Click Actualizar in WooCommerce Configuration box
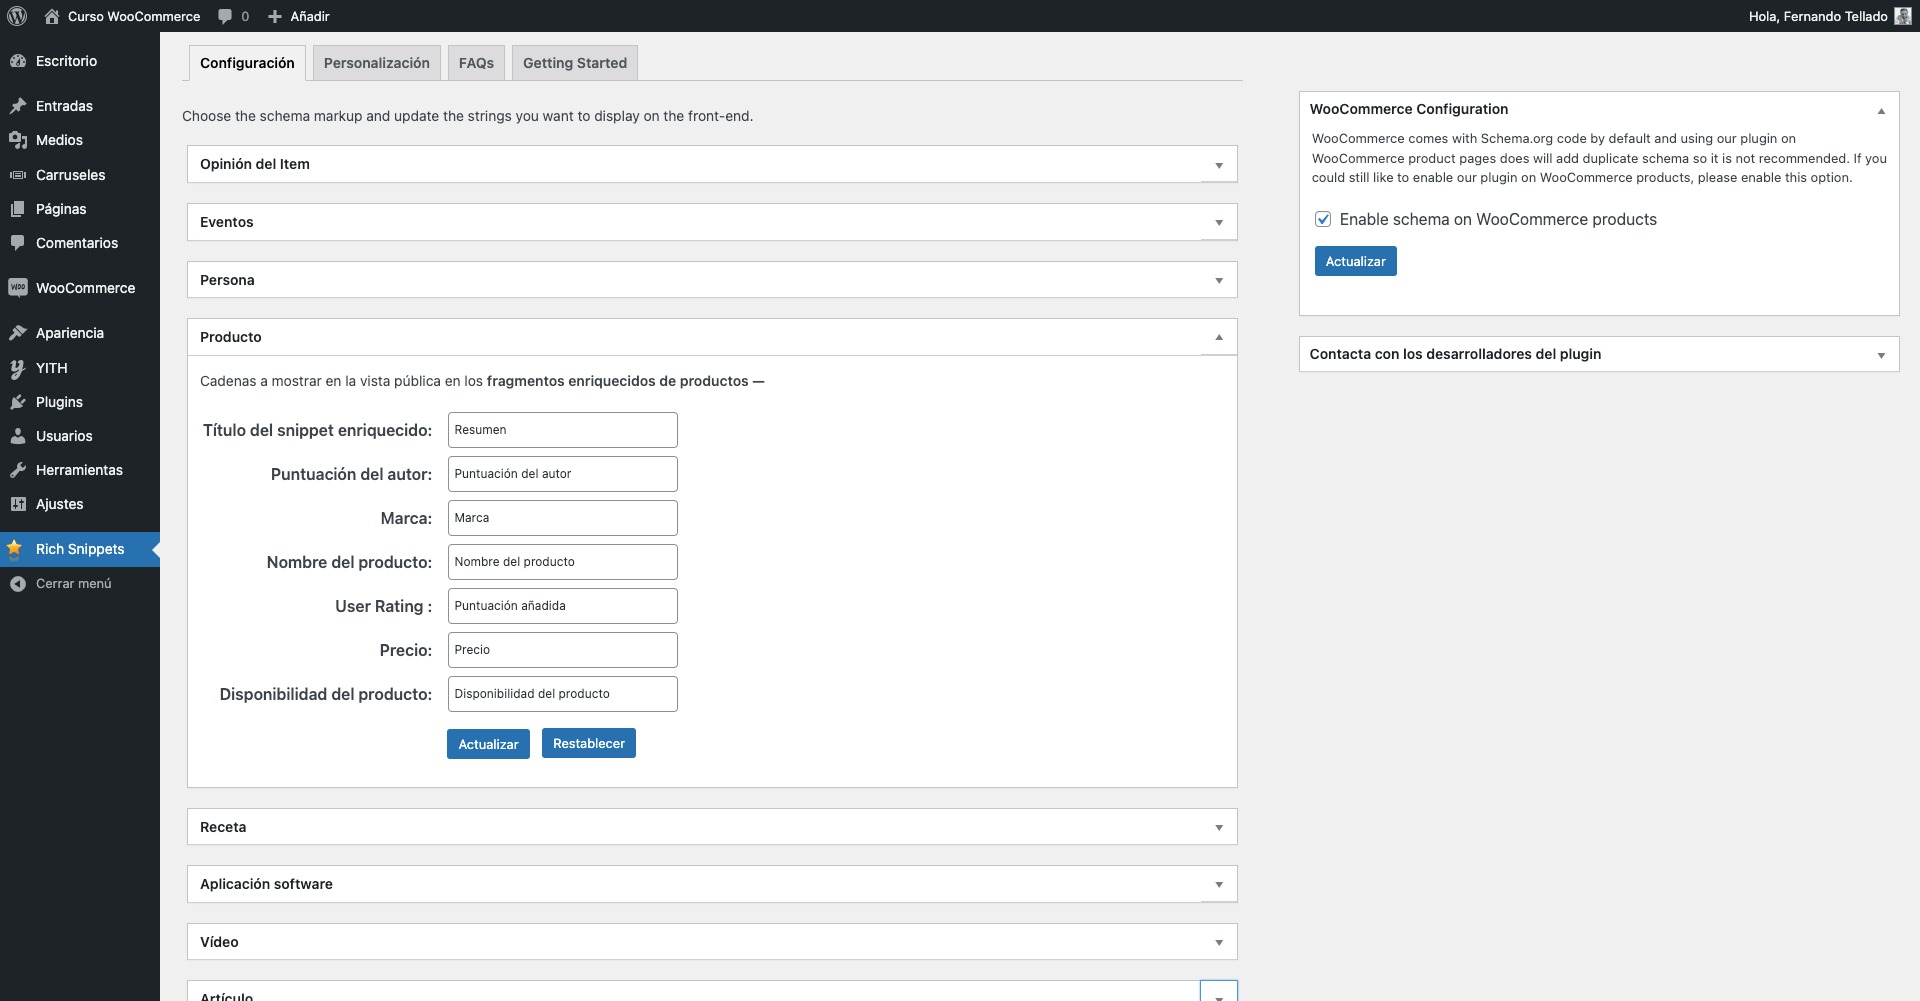The width and height of the screenshot is (1920, 1001). pyautogui.click(x=1355, y=261)
